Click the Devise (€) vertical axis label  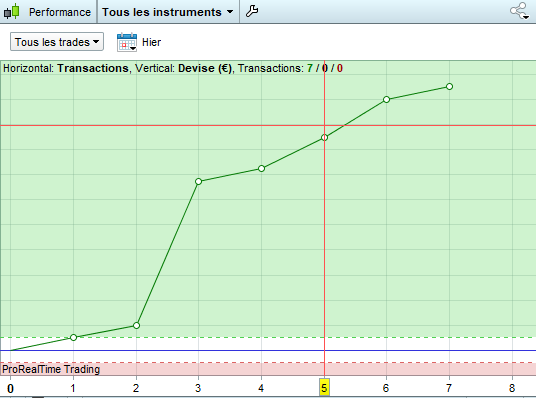coord(205,68)
